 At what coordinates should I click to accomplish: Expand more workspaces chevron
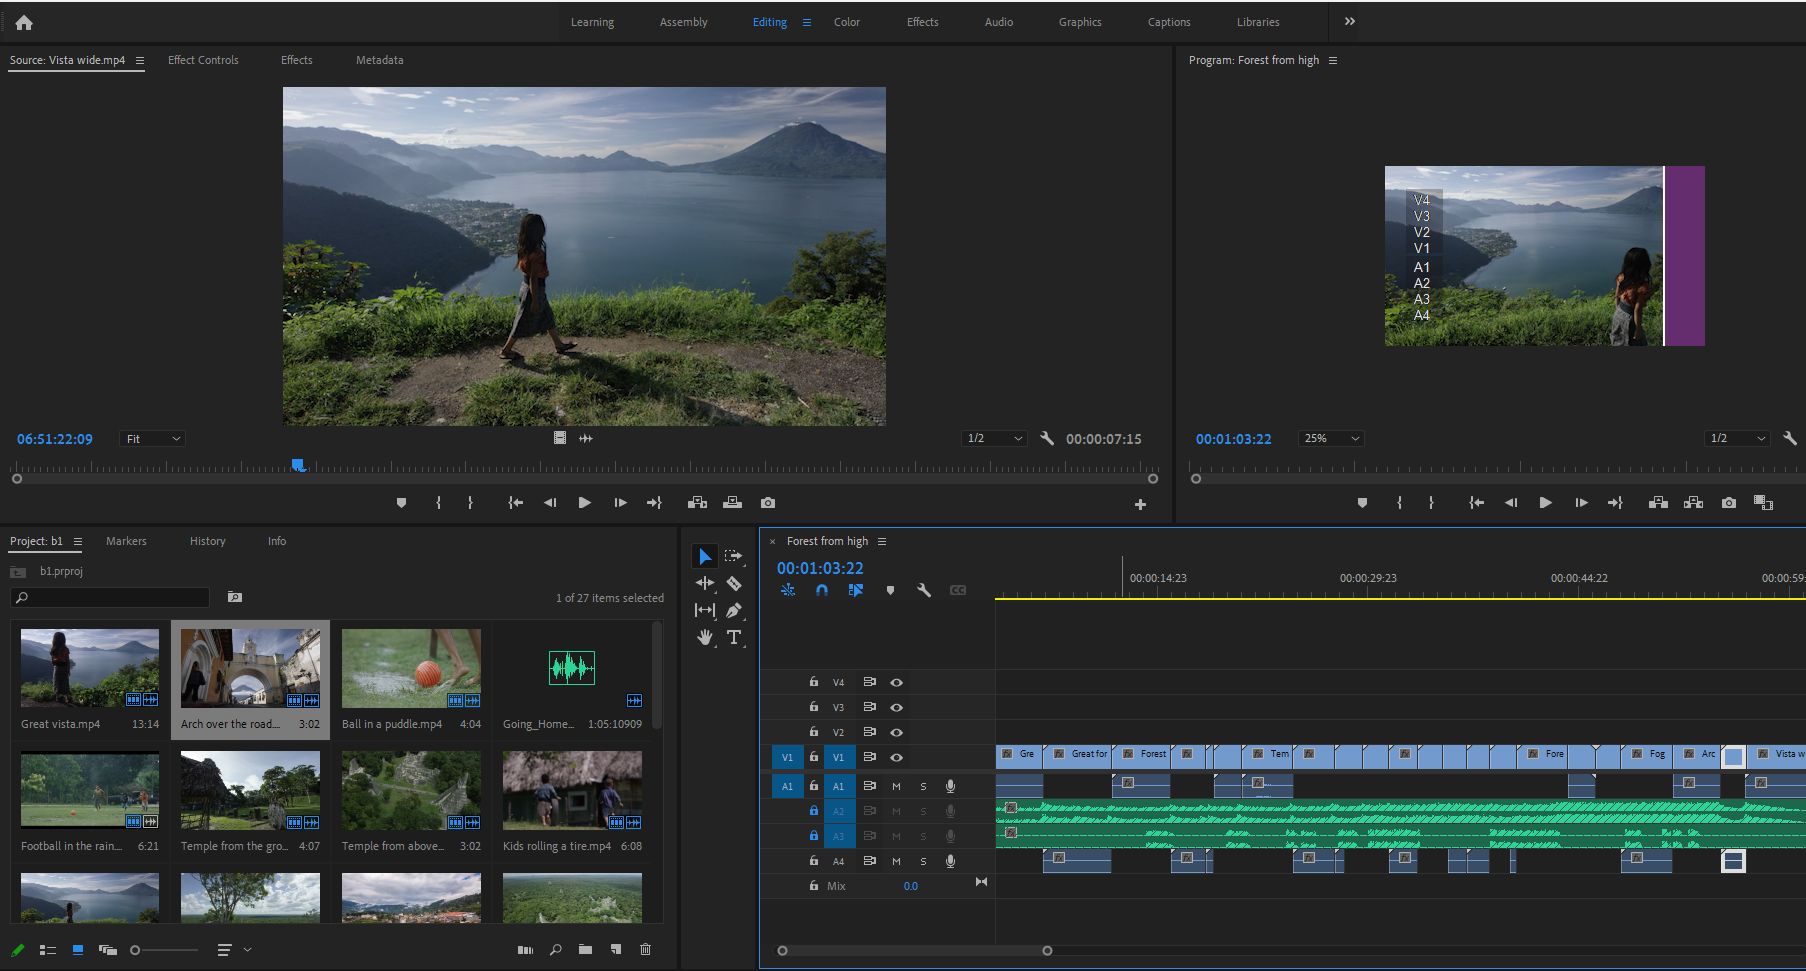[x=1350, y=21]
